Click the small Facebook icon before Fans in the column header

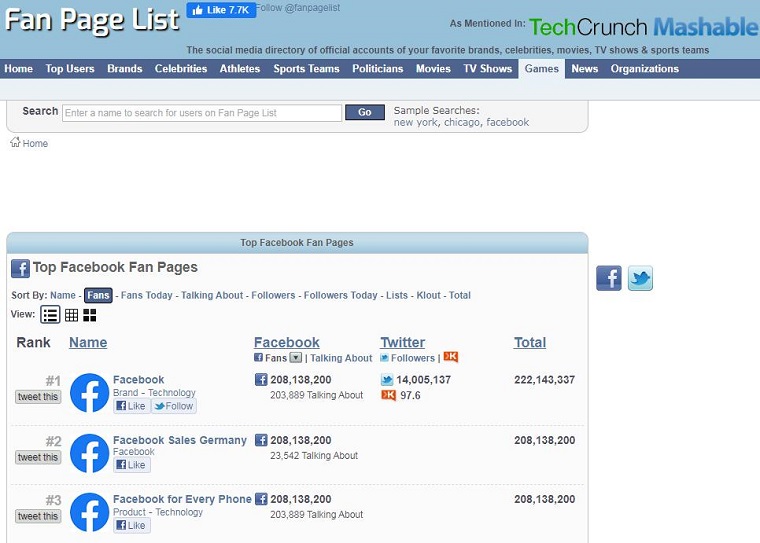point(258,358)
